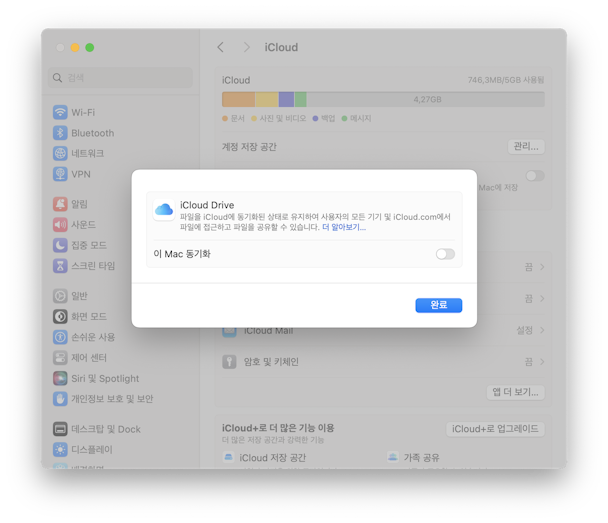Open the 스크린 타임 hourglass icon
This screenshot has width=608, height=523.
coord(60,266)
